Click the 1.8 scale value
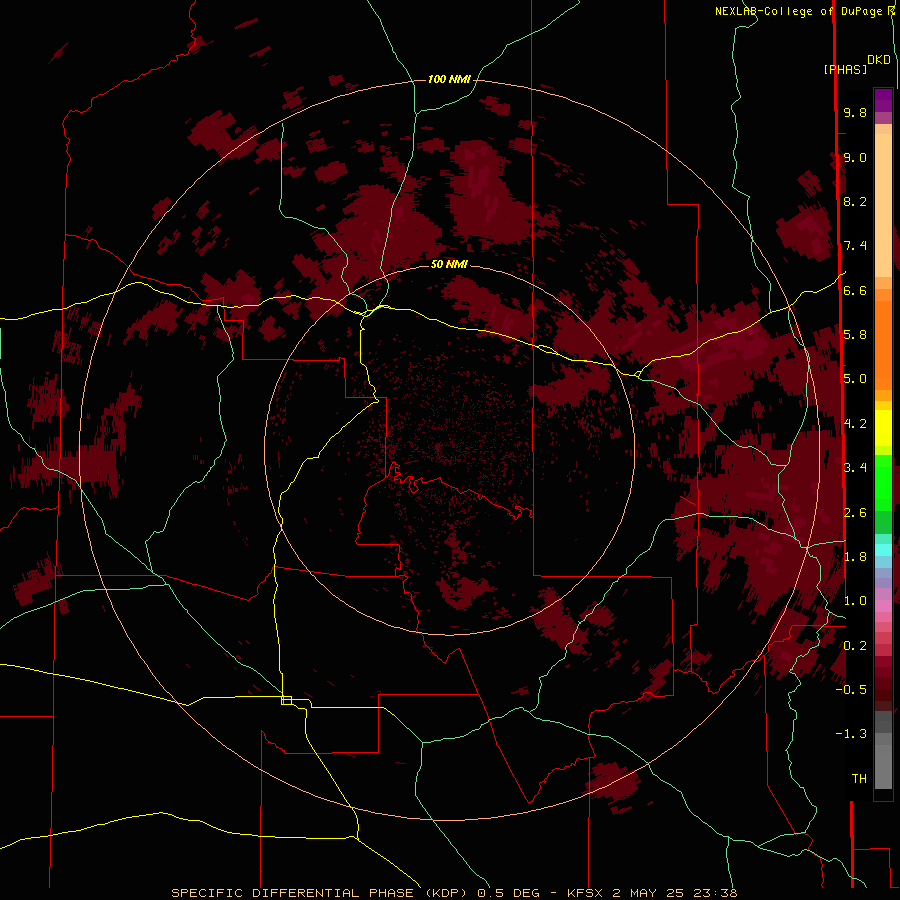Screen dimensions: 900x900 [855, 557]
